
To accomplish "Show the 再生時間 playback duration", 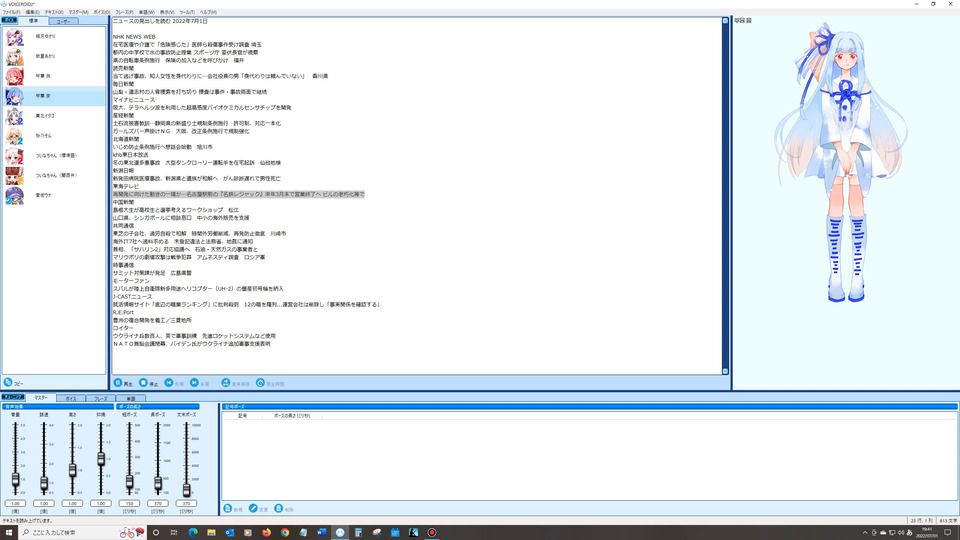I will click(270, 383).
